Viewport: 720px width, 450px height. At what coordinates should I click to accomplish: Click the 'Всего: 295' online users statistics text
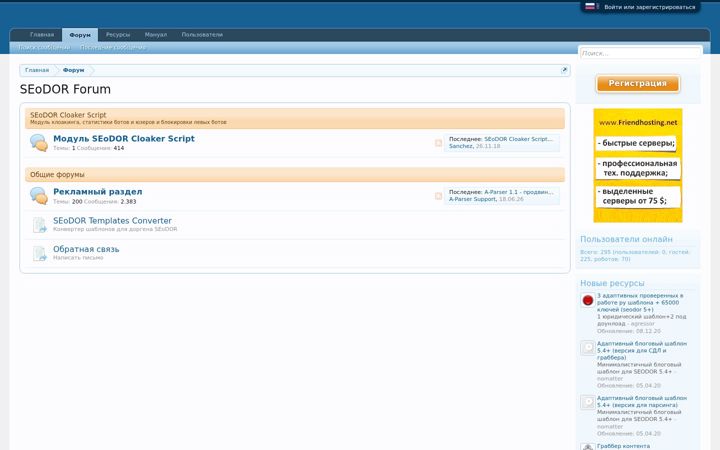tap(635, 255)
